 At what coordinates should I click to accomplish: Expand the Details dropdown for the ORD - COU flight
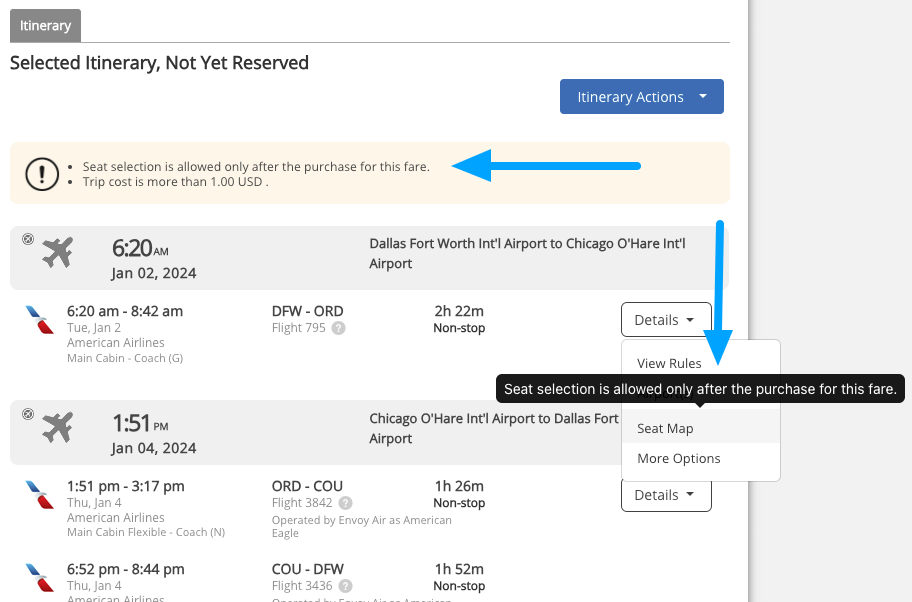pos(665,495)
